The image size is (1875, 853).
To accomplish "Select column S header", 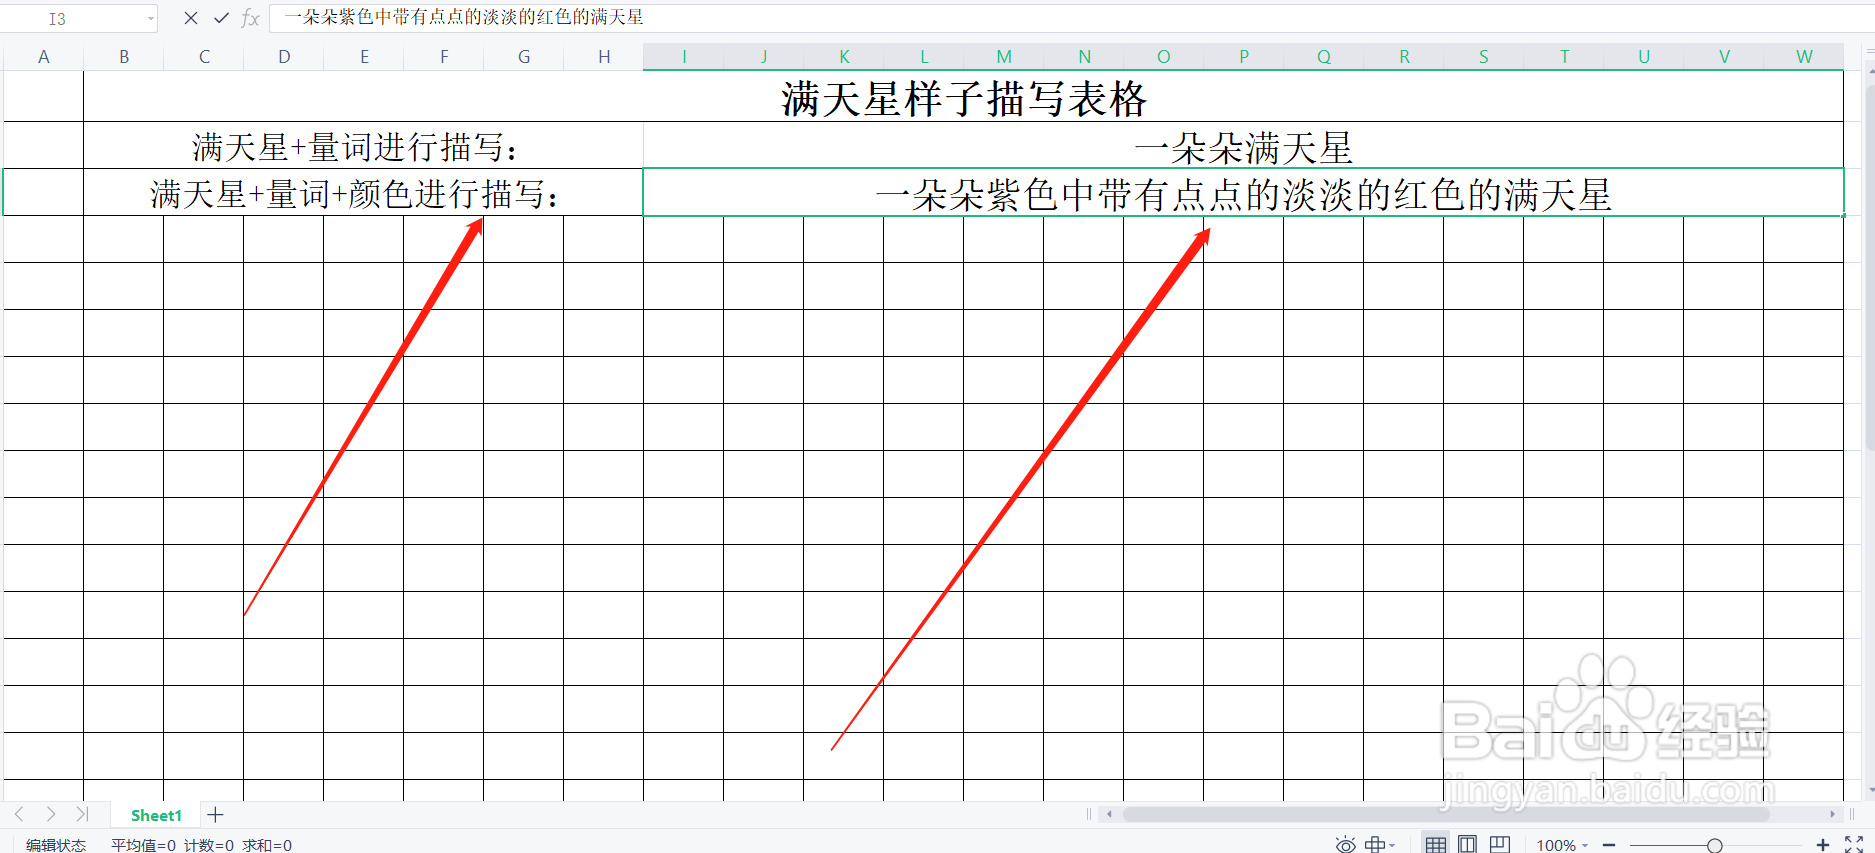I will click(x=1484, y=57).
